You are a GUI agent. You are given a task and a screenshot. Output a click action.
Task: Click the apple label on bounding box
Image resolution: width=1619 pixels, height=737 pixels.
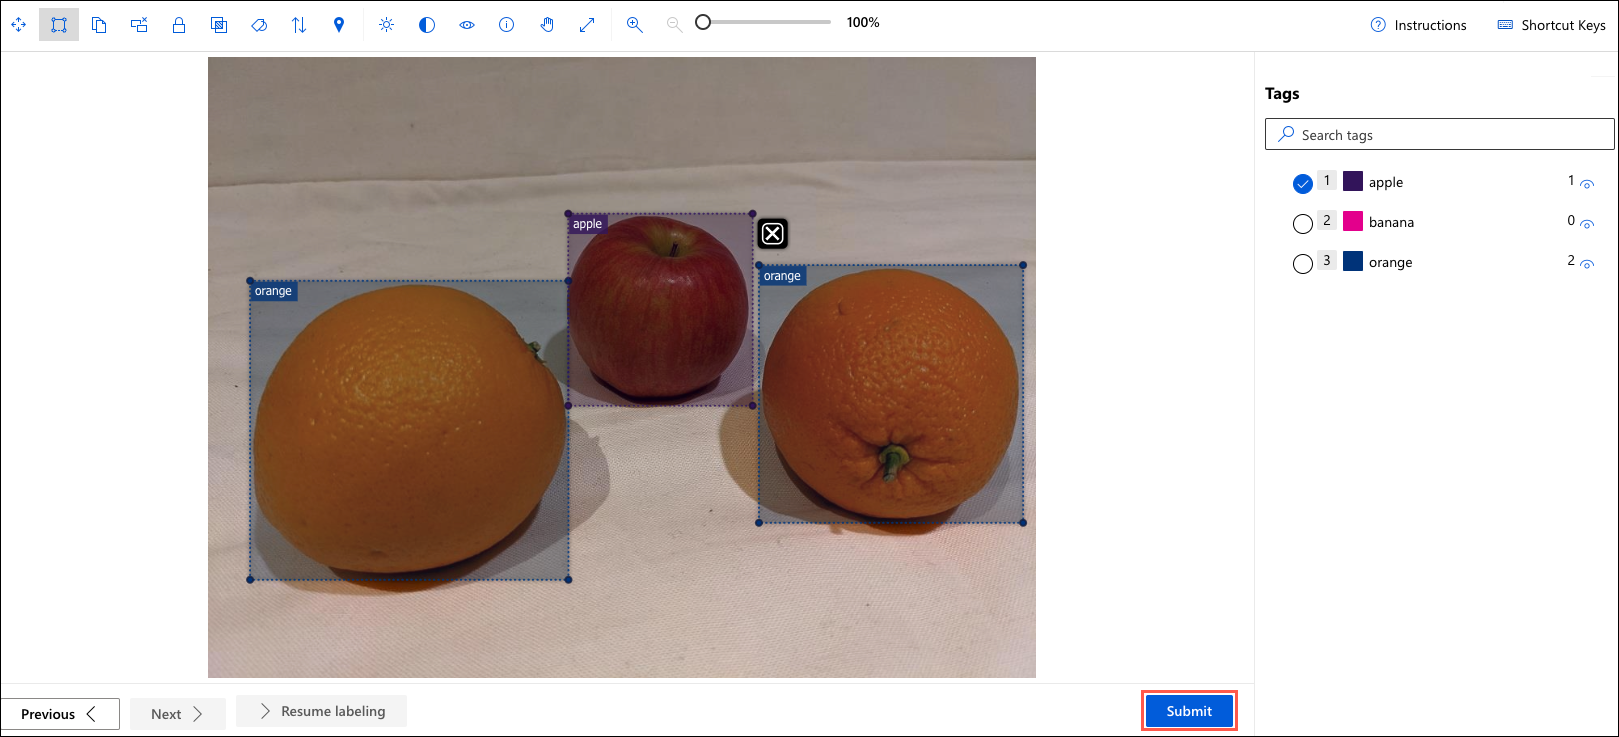pos(587,224)
